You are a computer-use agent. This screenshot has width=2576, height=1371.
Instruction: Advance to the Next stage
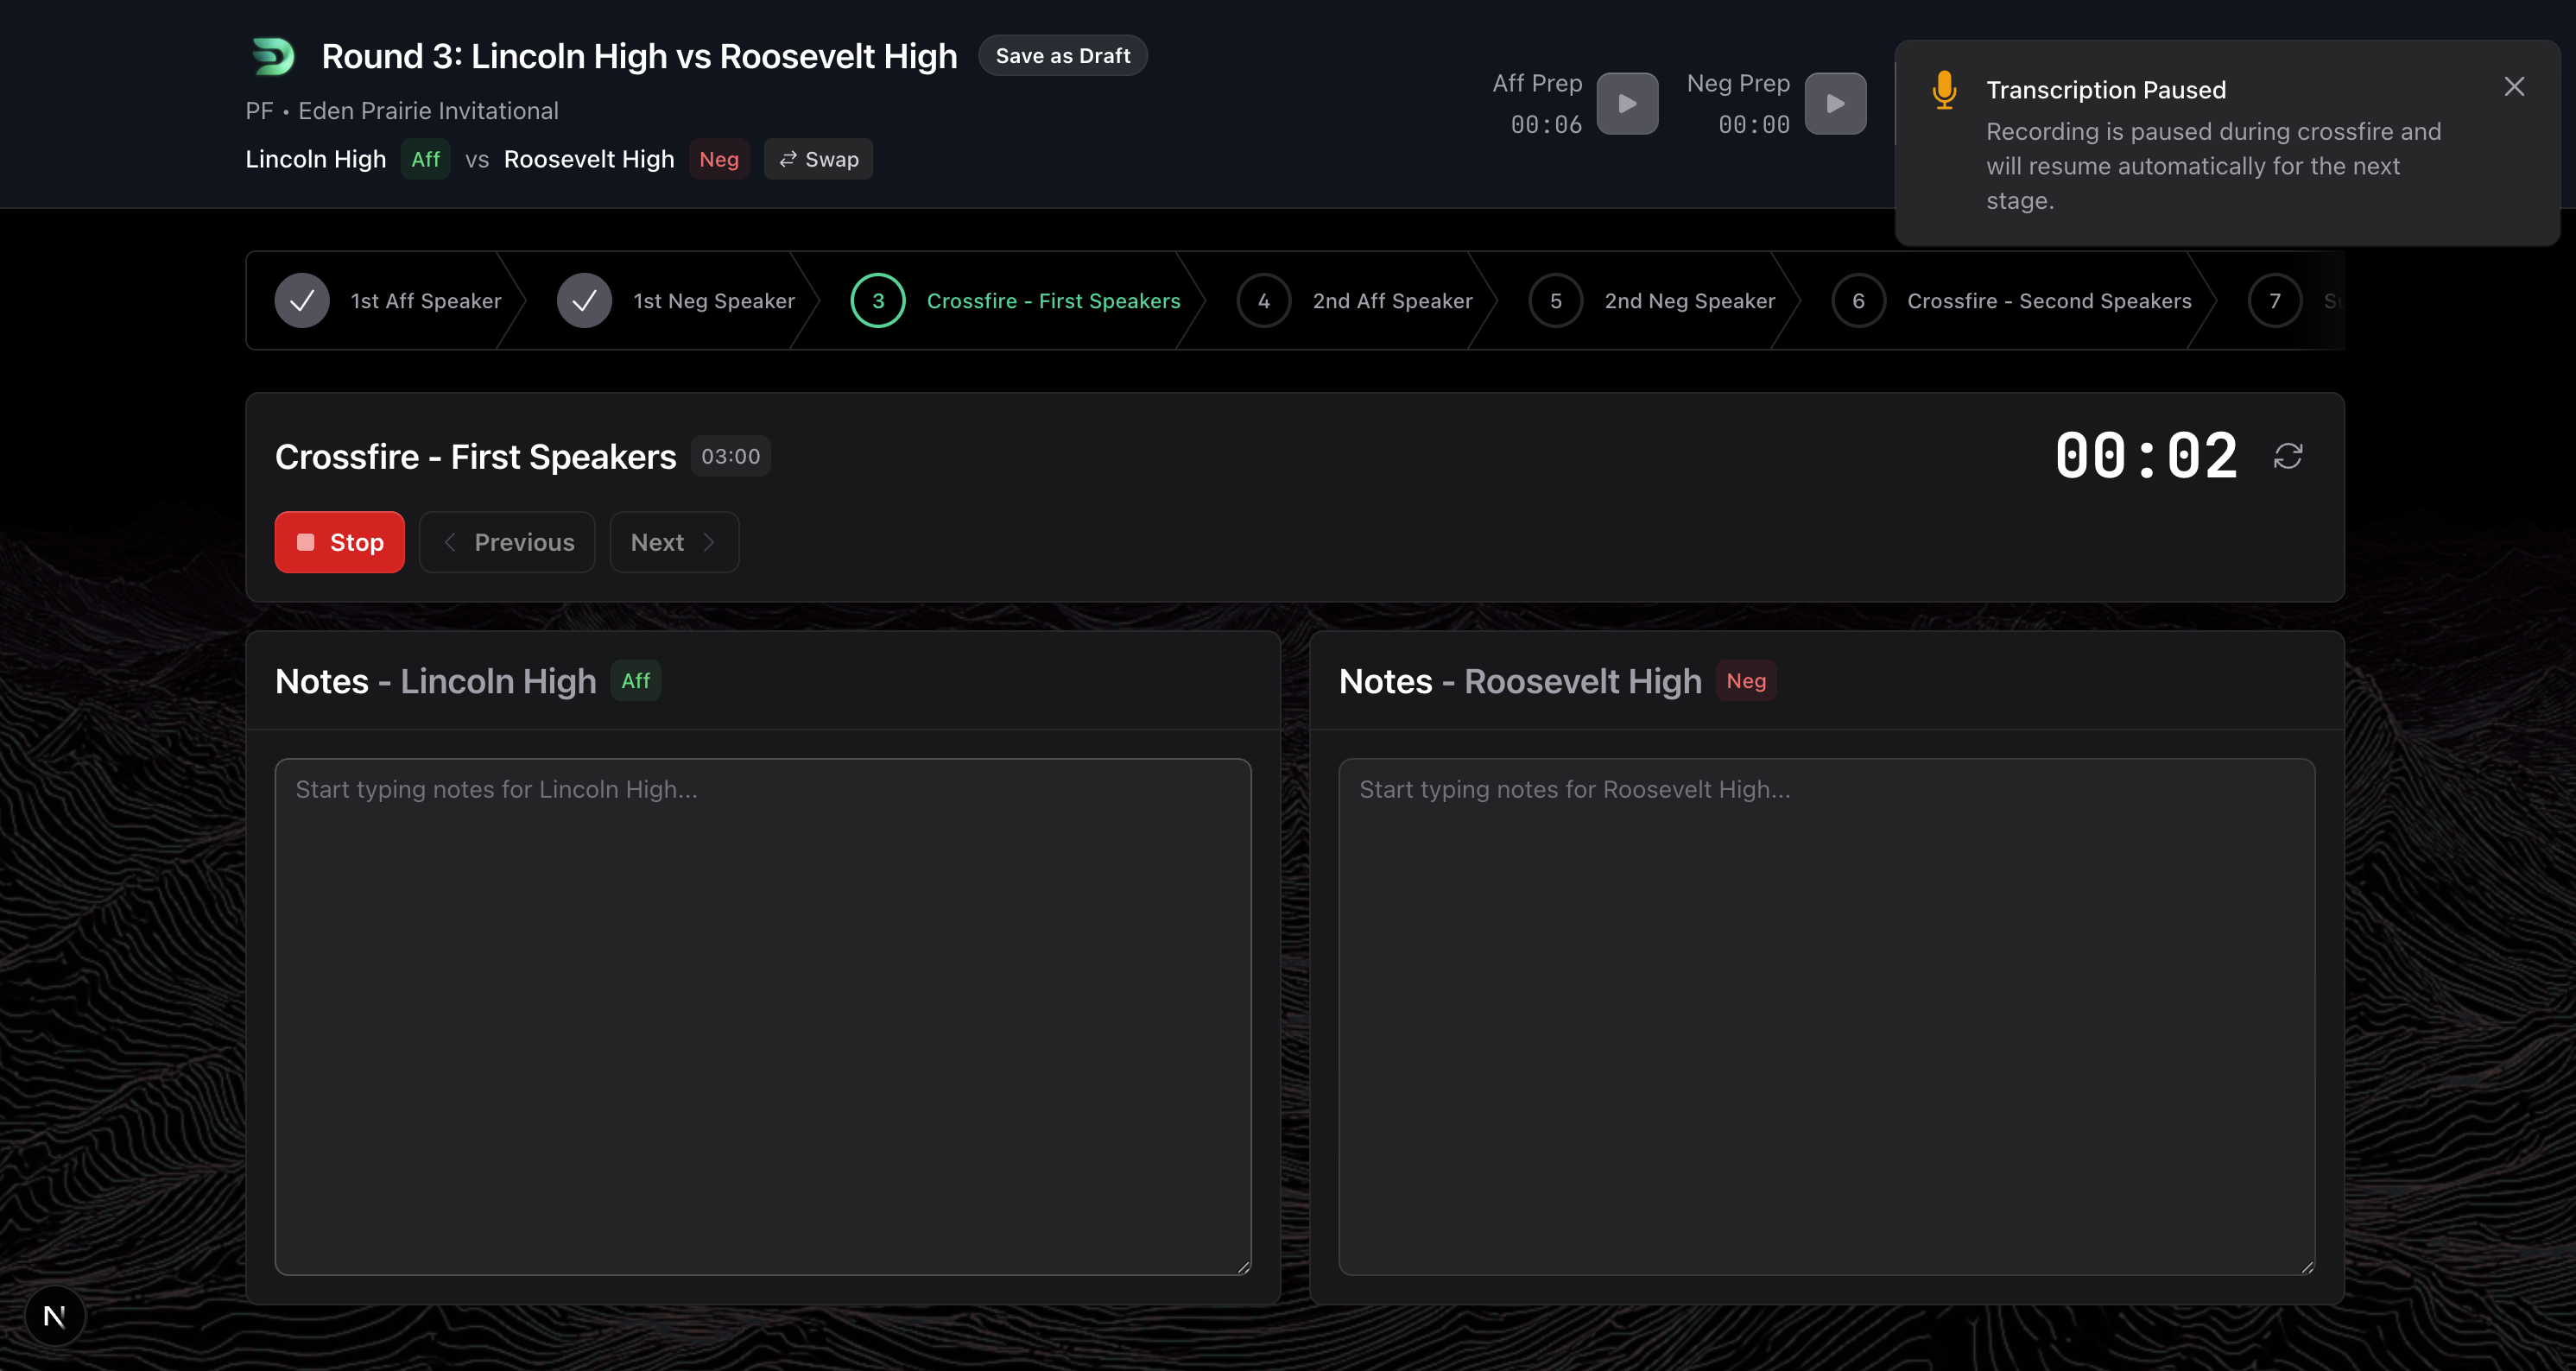click(674, 542)
